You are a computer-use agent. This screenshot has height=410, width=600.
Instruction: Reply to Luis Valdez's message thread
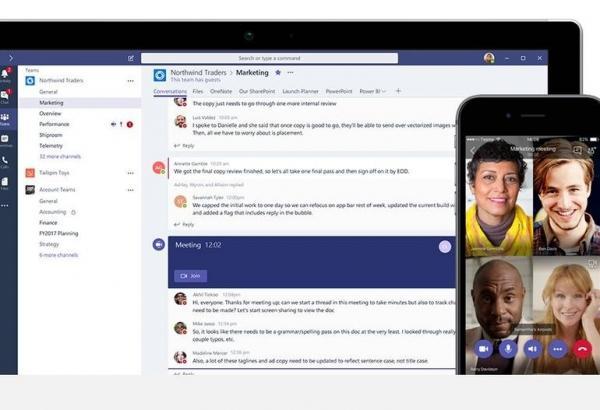tap(187, 145)
